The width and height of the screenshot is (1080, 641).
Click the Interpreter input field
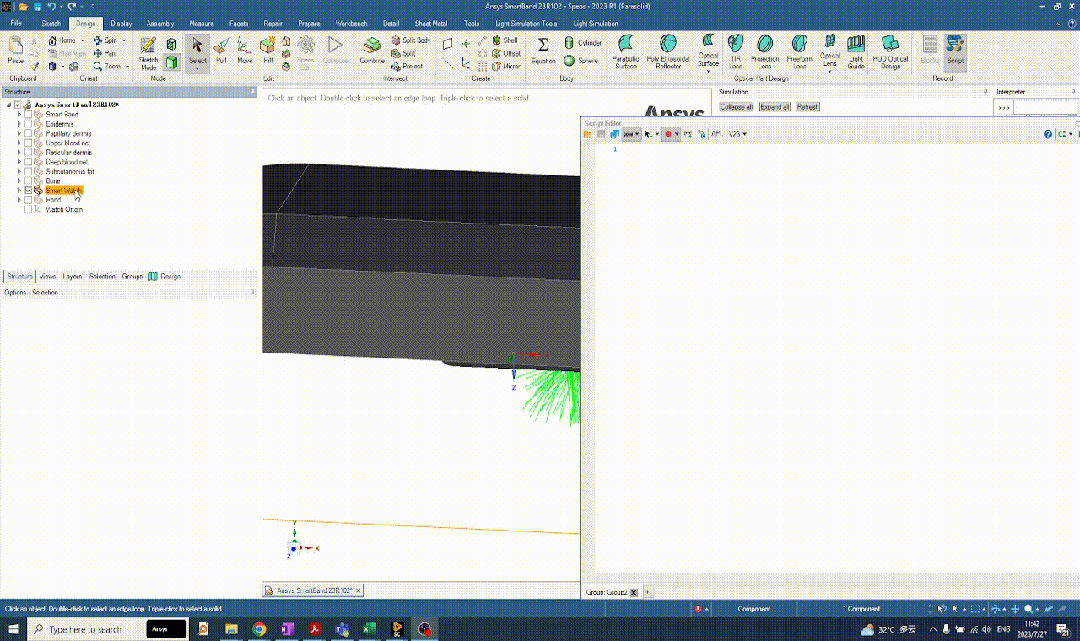coord(1045,107)
